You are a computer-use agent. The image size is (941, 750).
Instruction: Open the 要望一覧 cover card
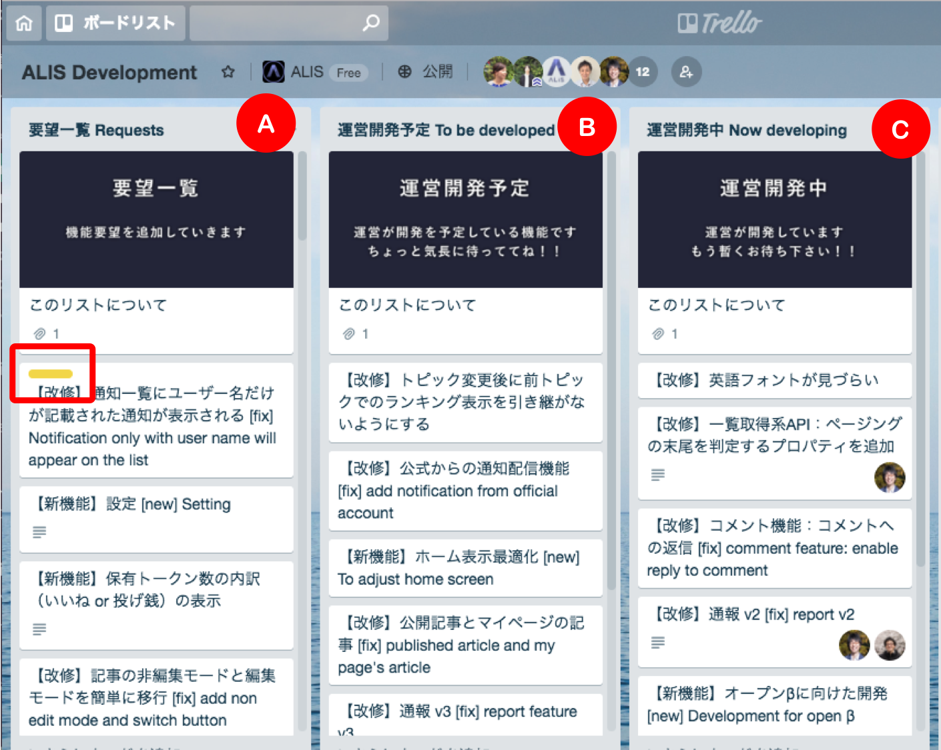coord(156,219)
